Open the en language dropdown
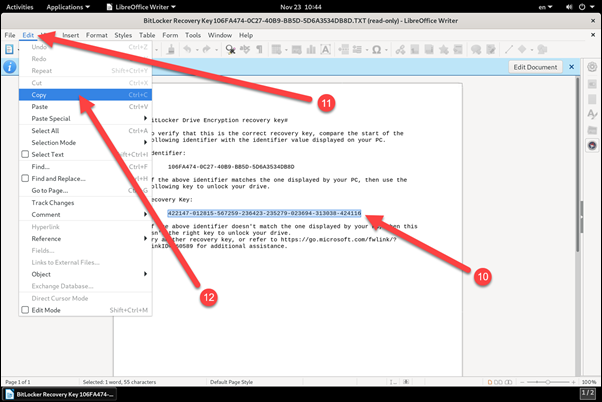Screen dimensions: 602x402 tap(545, 7)
